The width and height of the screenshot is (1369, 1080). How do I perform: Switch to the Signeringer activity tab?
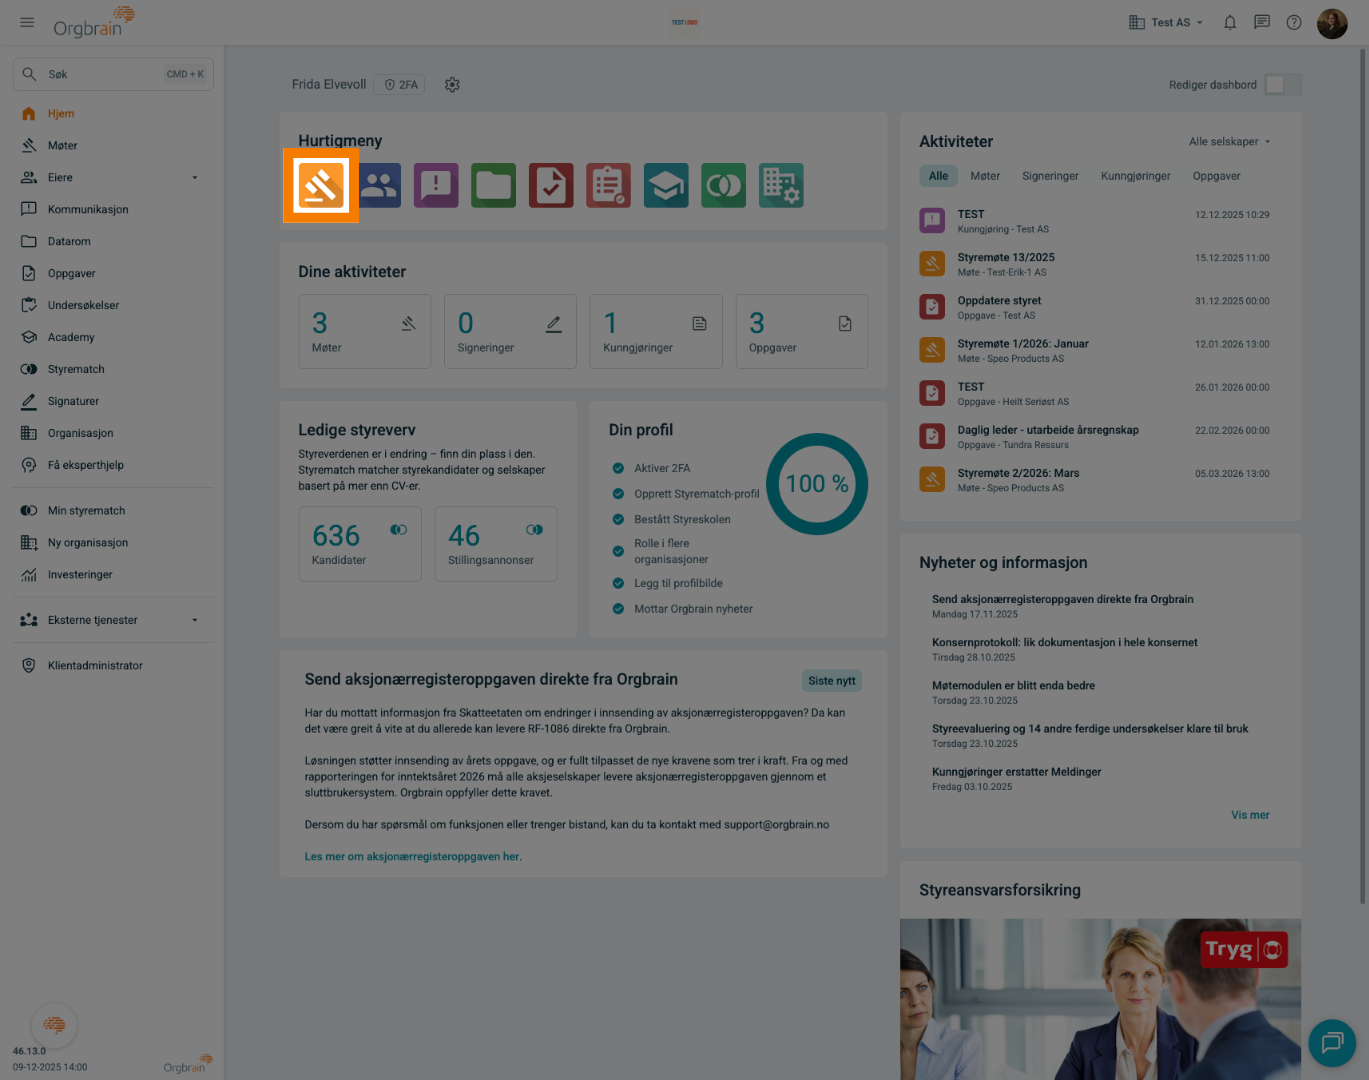[x=1050, y=176]
